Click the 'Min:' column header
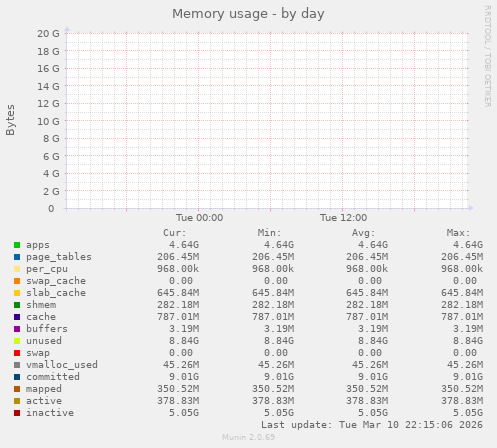This screenshot has height=448, width=497. pos(270,233)
